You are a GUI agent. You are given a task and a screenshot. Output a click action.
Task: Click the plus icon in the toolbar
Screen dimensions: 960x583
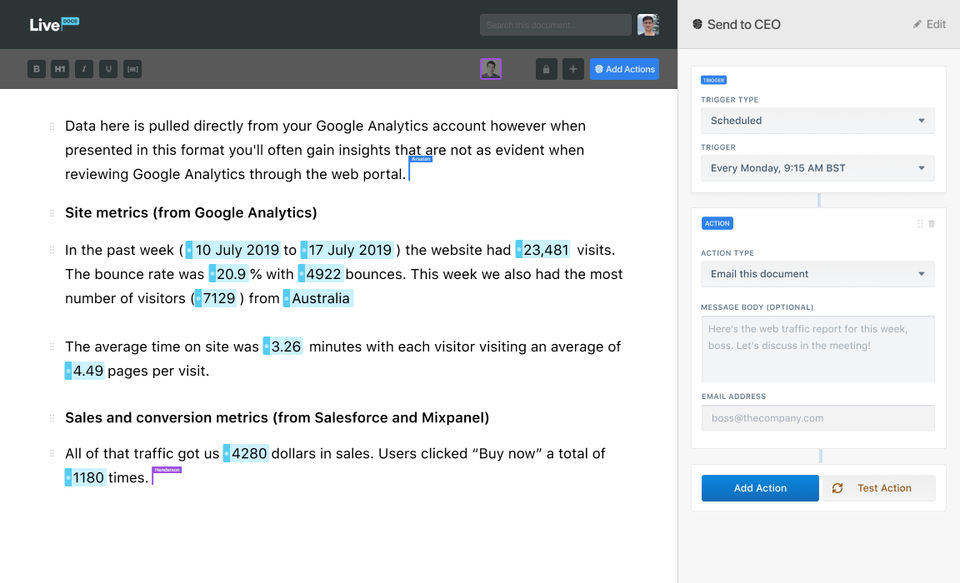573,69
